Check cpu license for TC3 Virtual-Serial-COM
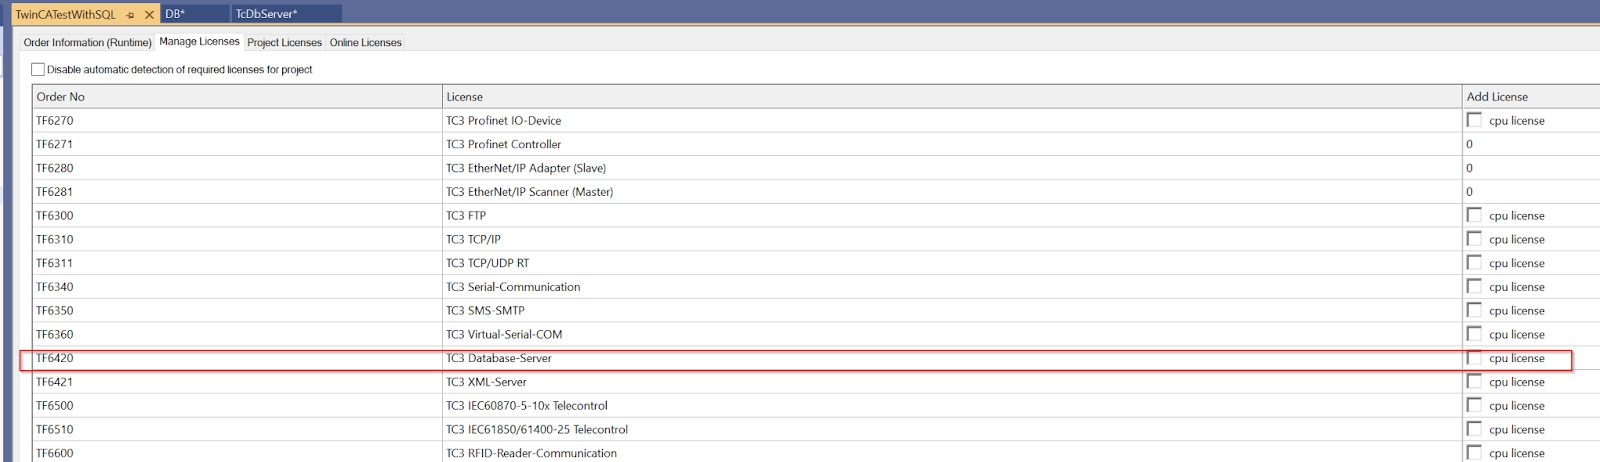1600x462 pixels. click(x=1474, y=334)
